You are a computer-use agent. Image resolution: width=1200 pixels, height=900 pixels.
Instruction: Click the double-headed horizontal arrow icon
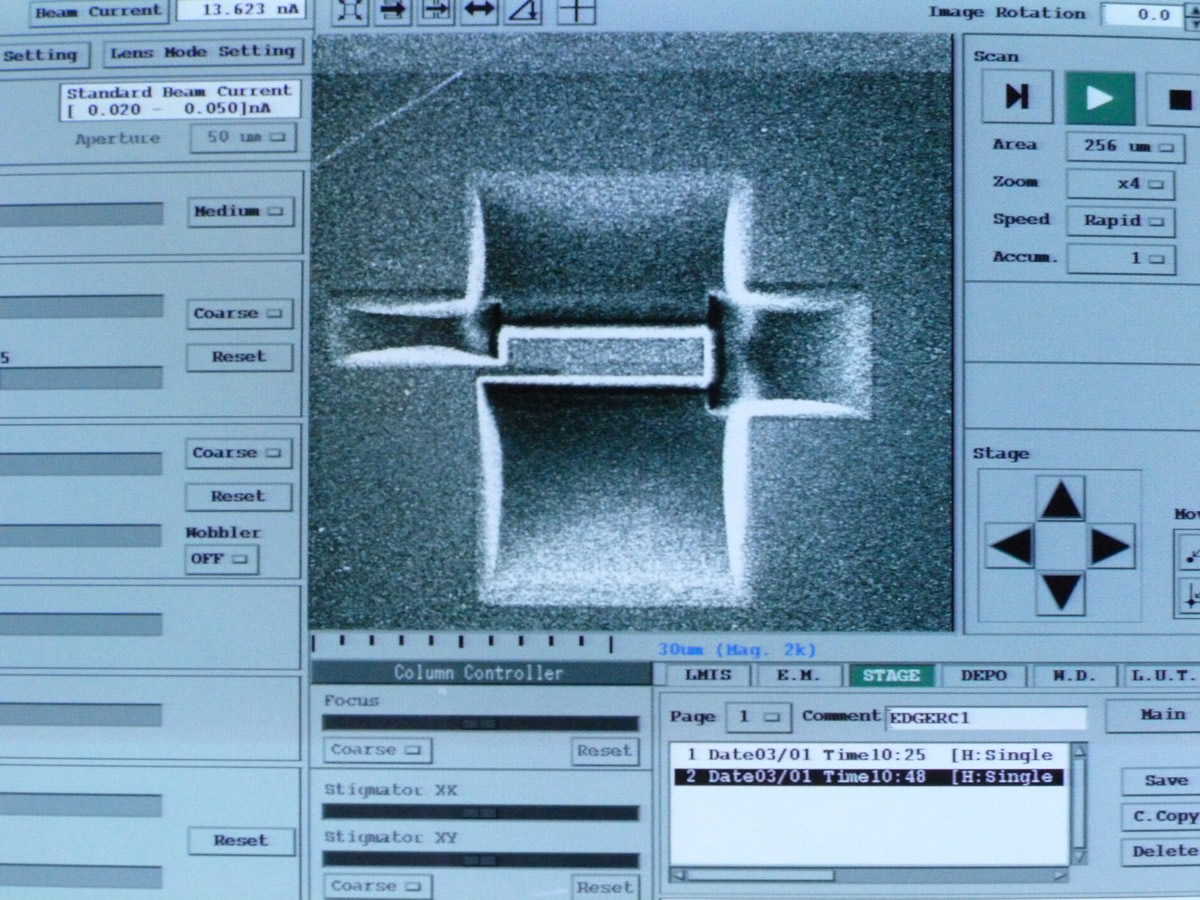(480, 10)
